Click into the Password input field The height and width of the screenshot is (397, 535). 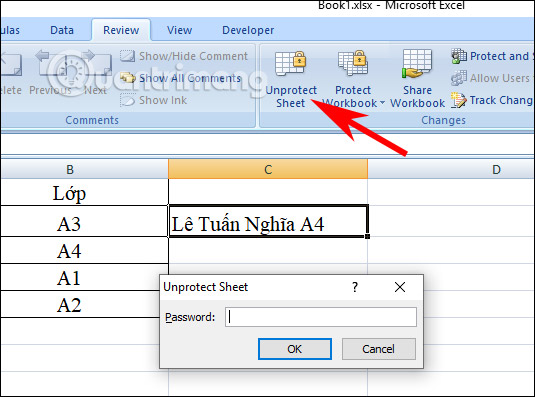(321, 317)
